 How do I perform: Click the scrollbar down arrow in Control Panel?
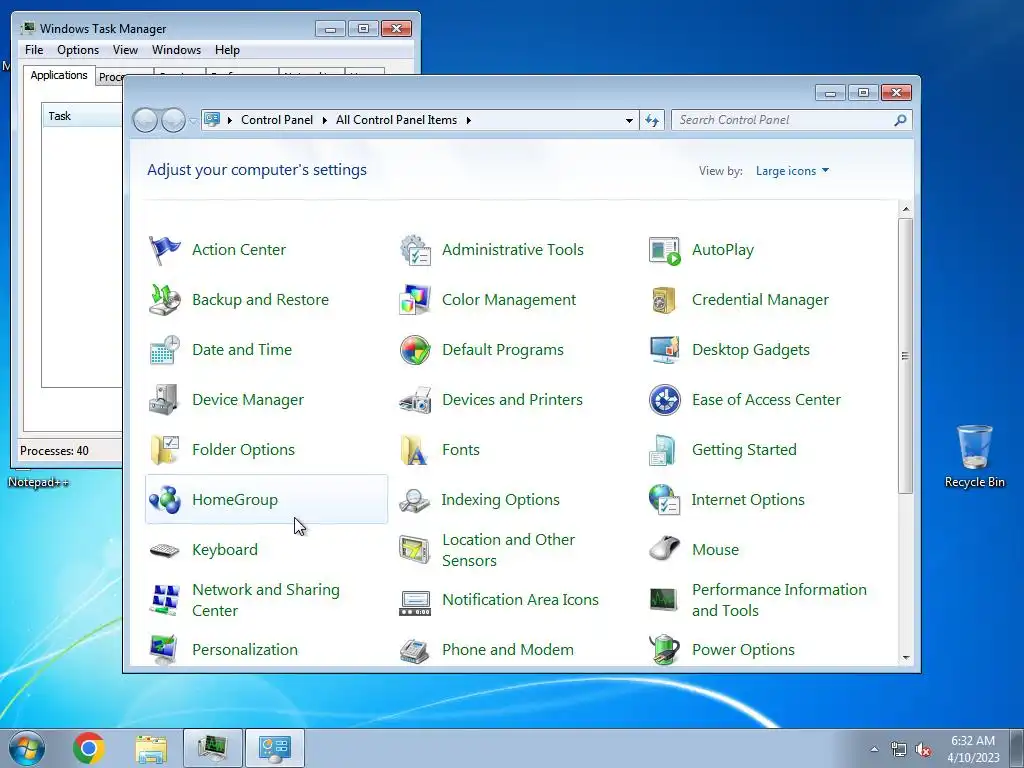click(906, 658)
